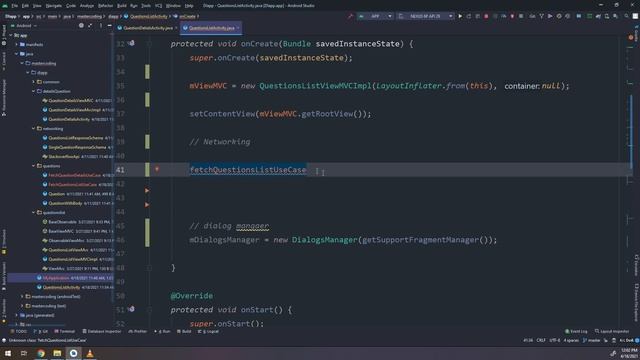
Task: Open the Layout Inspector
Action: tap(612, 331)
